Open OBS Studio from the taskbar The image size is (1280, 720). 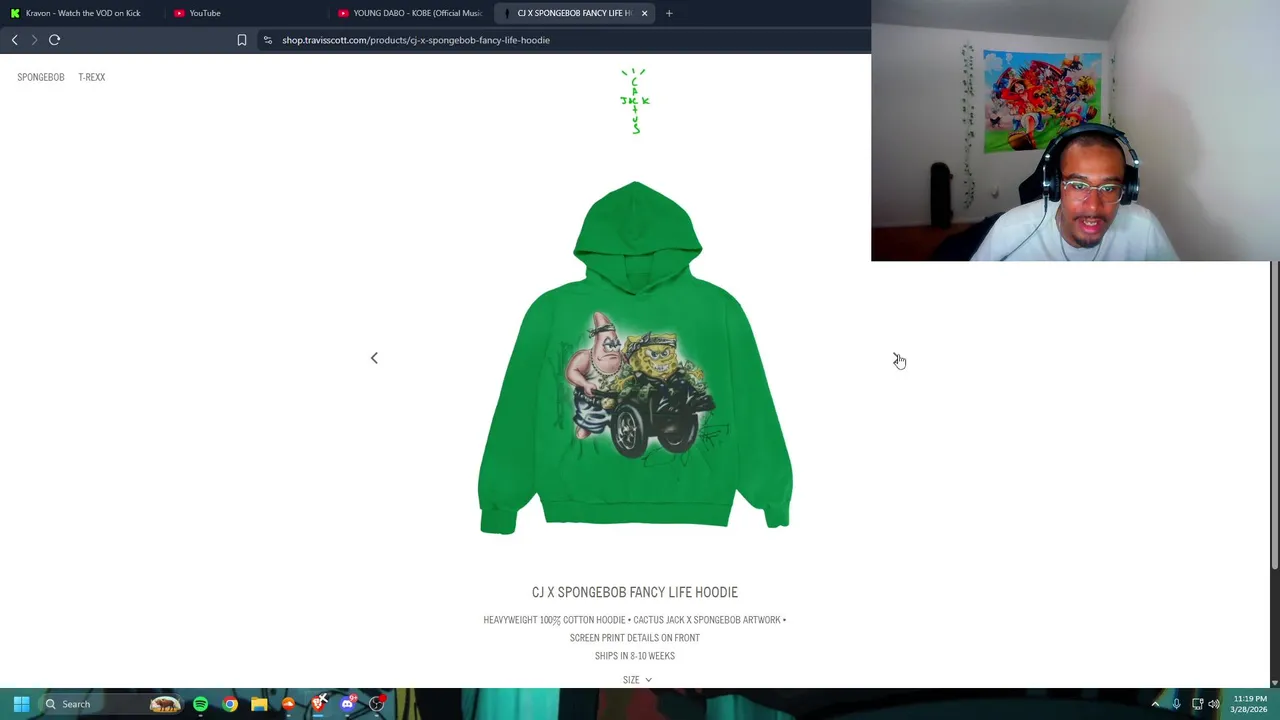point(377,704)
